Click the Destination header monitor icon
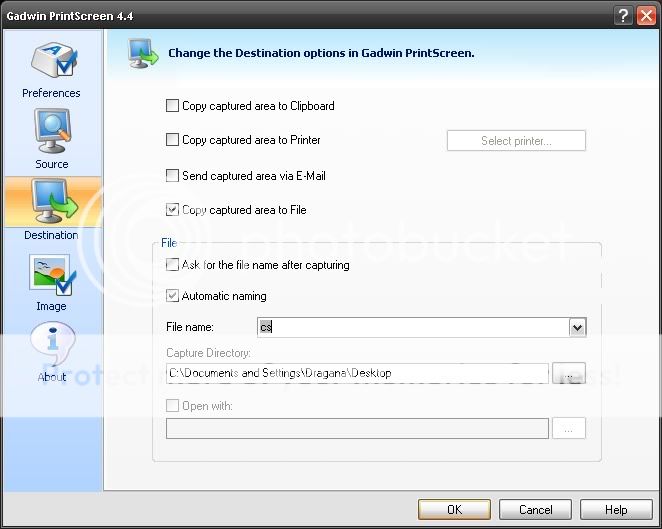Image resolution: width=662 pixels, height=529 pixels. [x=143, y=53]
